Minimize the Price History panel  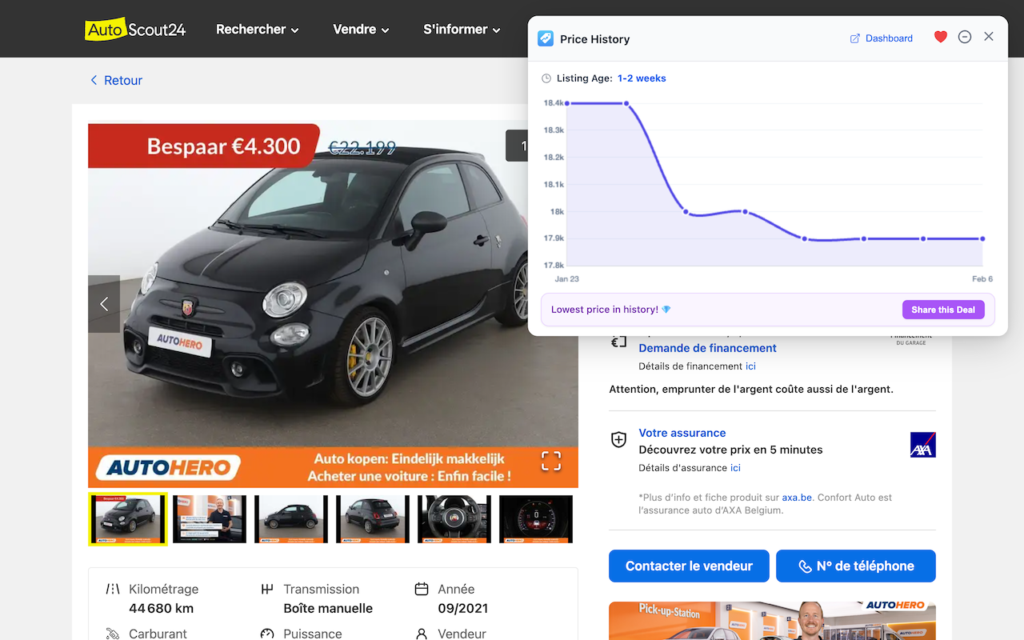964,37
